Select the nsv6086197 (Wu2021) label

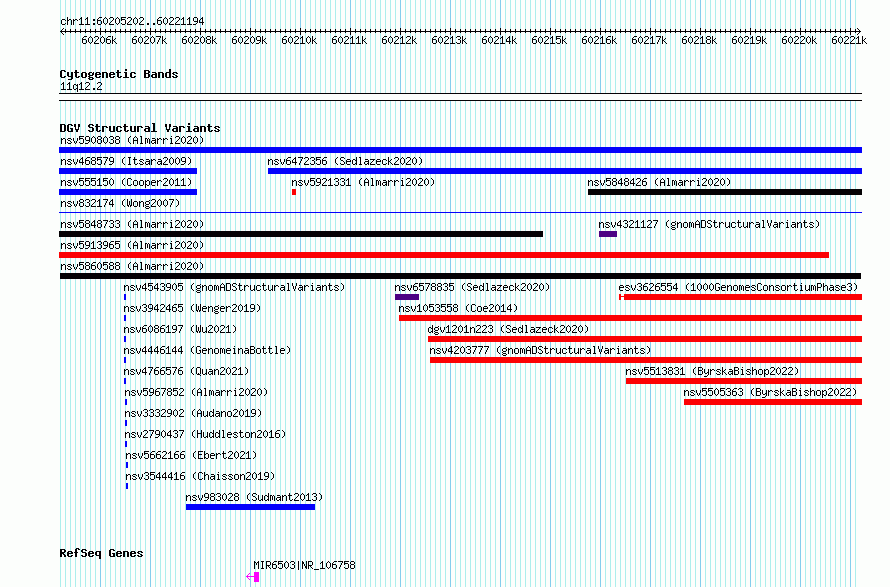(180, 329)
